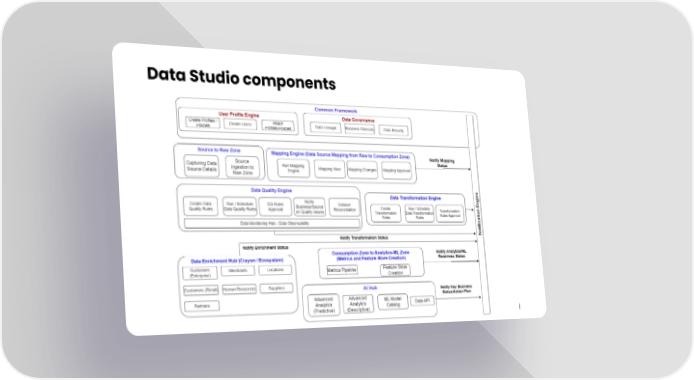
Task: Click the Advanced Analytics (Predictive) box
Action: click(323, 305)
